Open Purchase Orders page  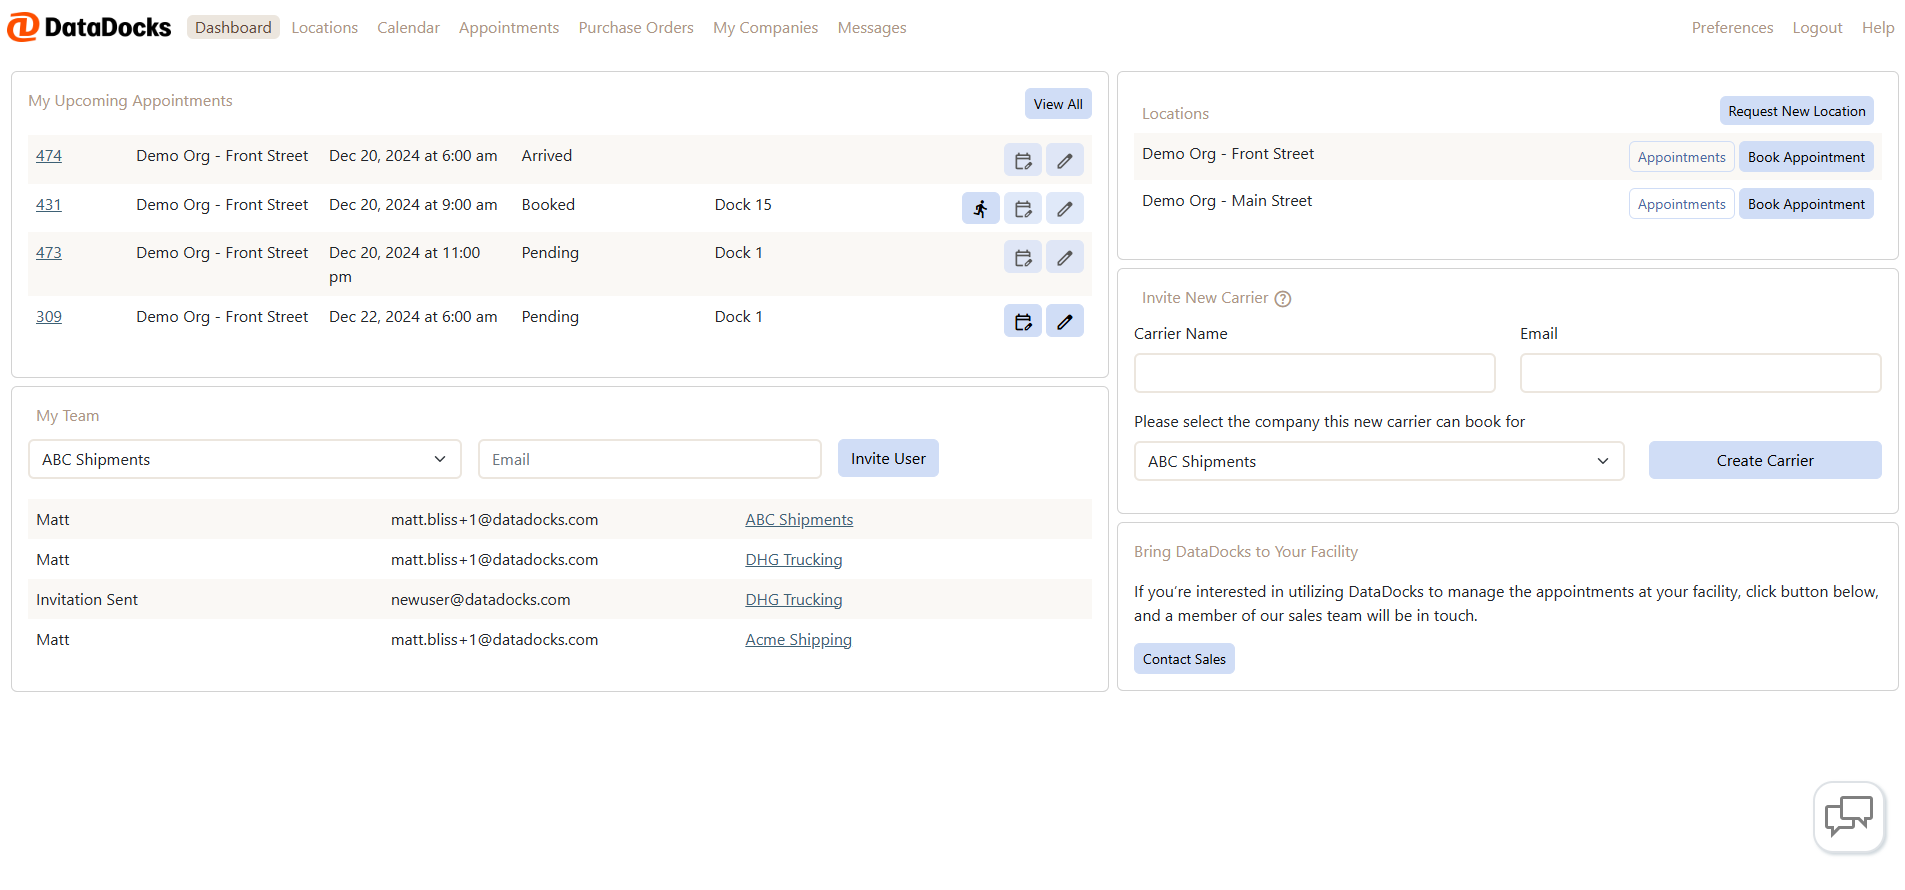pos(636,27)
